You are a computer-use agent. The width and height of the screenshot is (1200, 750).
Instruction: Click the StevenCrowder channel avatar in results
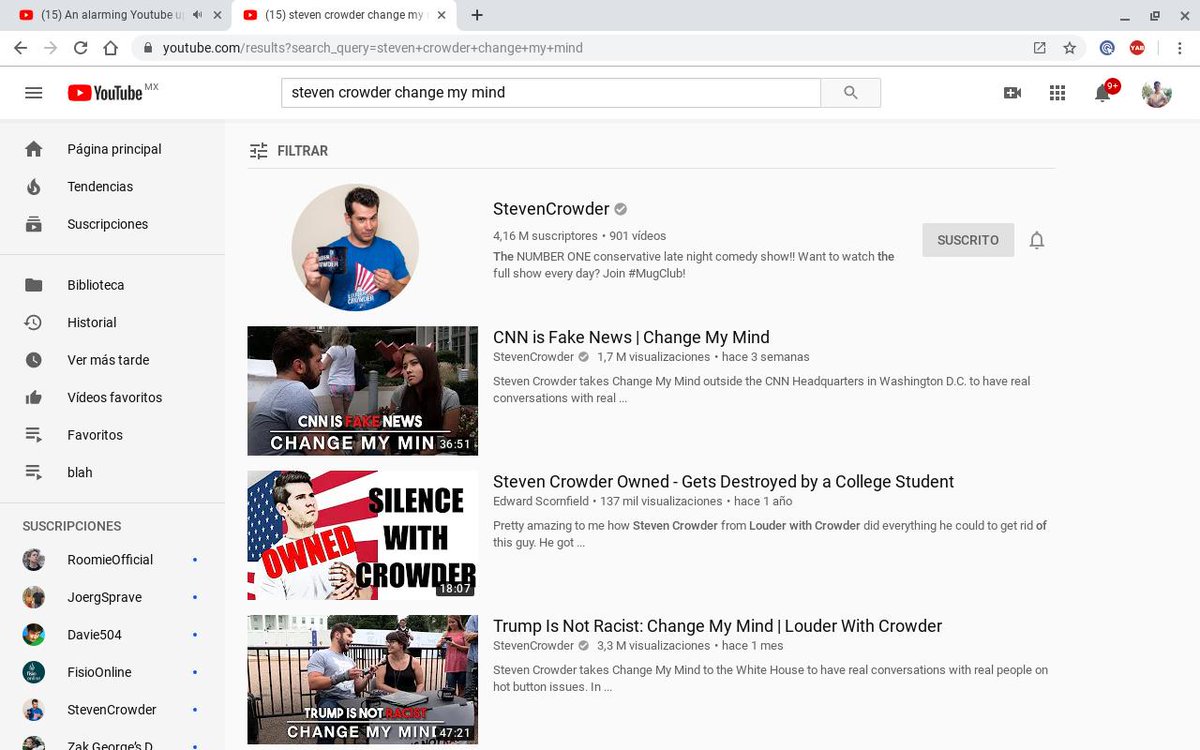click(355, 247)
